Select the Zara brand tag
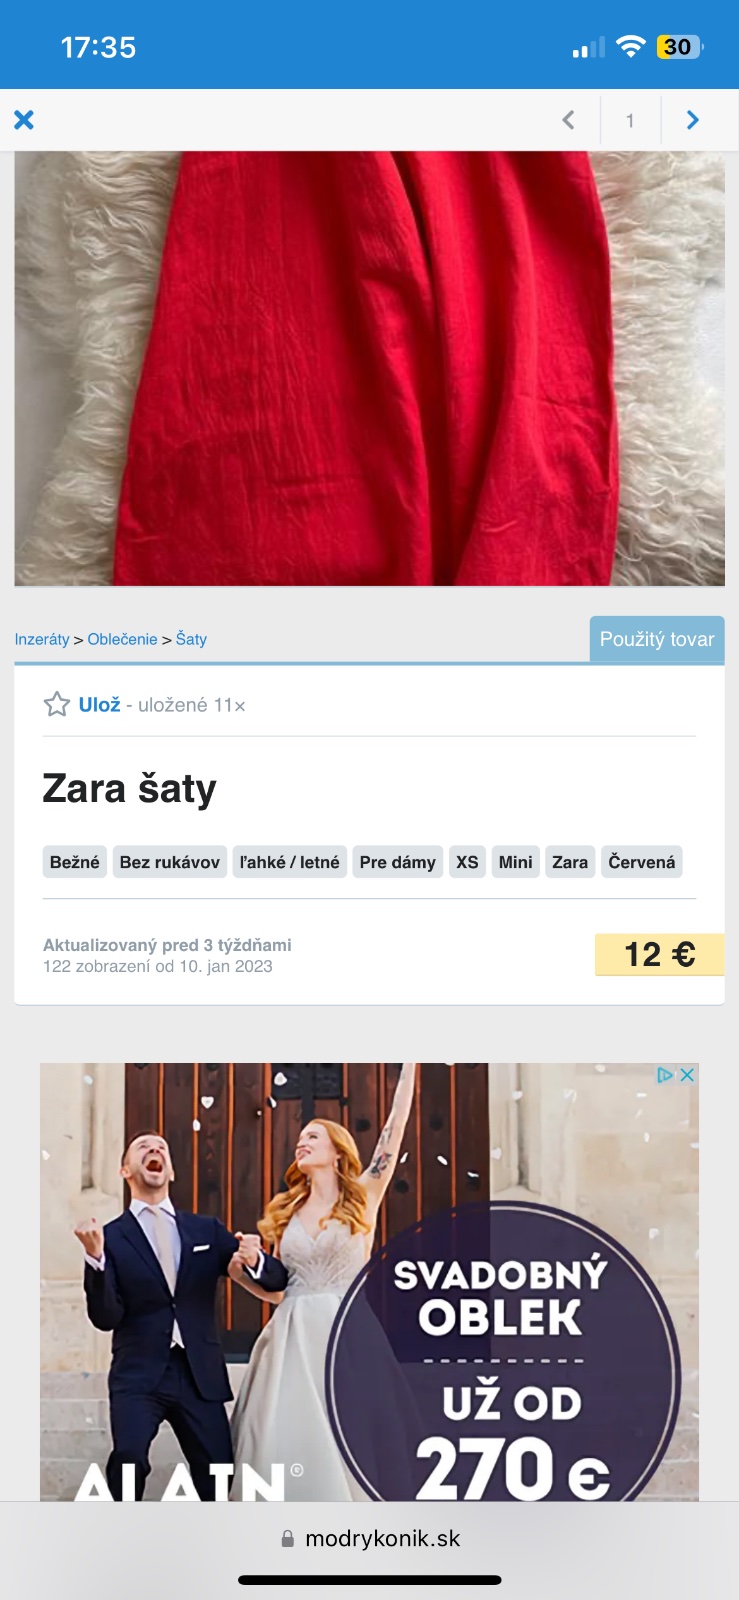739x1600 pixels. tap(570, 862)
